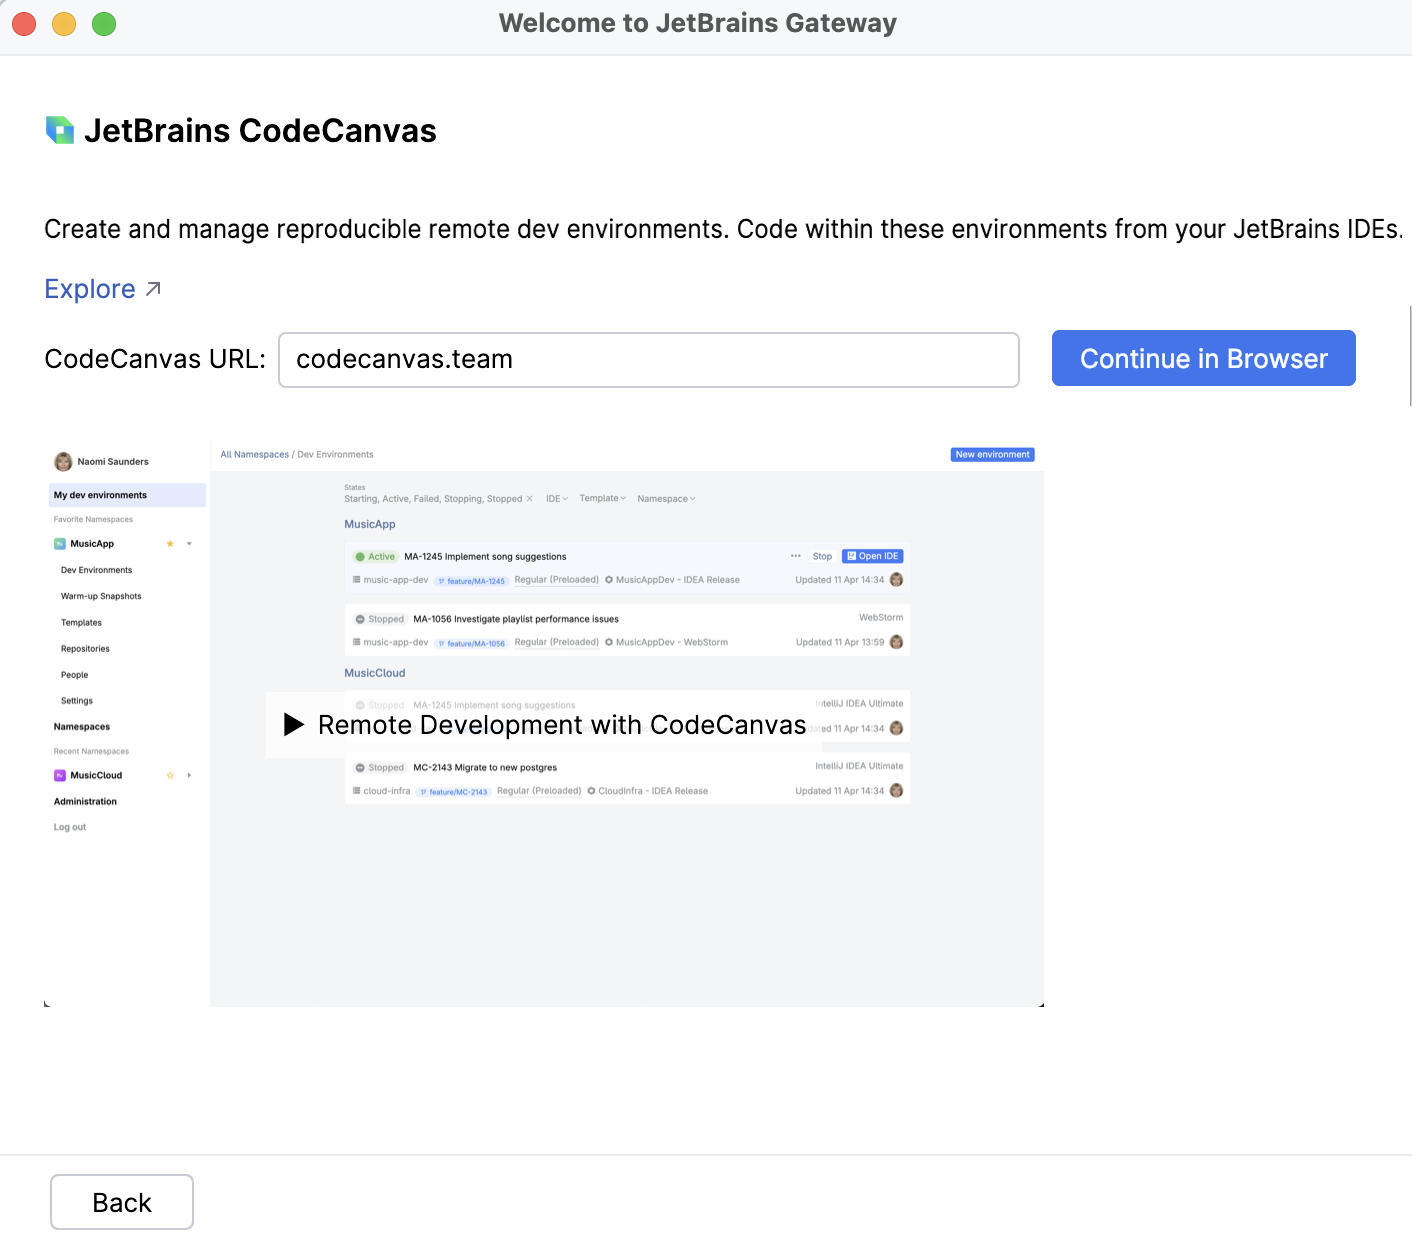The width and height of the screenshot is (1412, 1250).
Task: Click 'Repositories' in the preview sidebar
Action: (x=85, y=648)
